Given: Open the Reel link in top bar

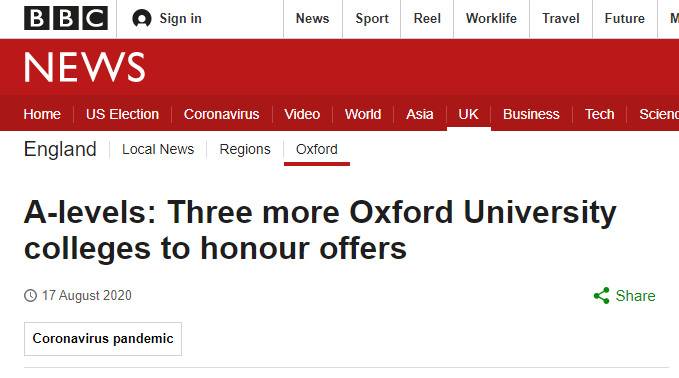Looking at the screenshot, I should [x=427, y=19].
